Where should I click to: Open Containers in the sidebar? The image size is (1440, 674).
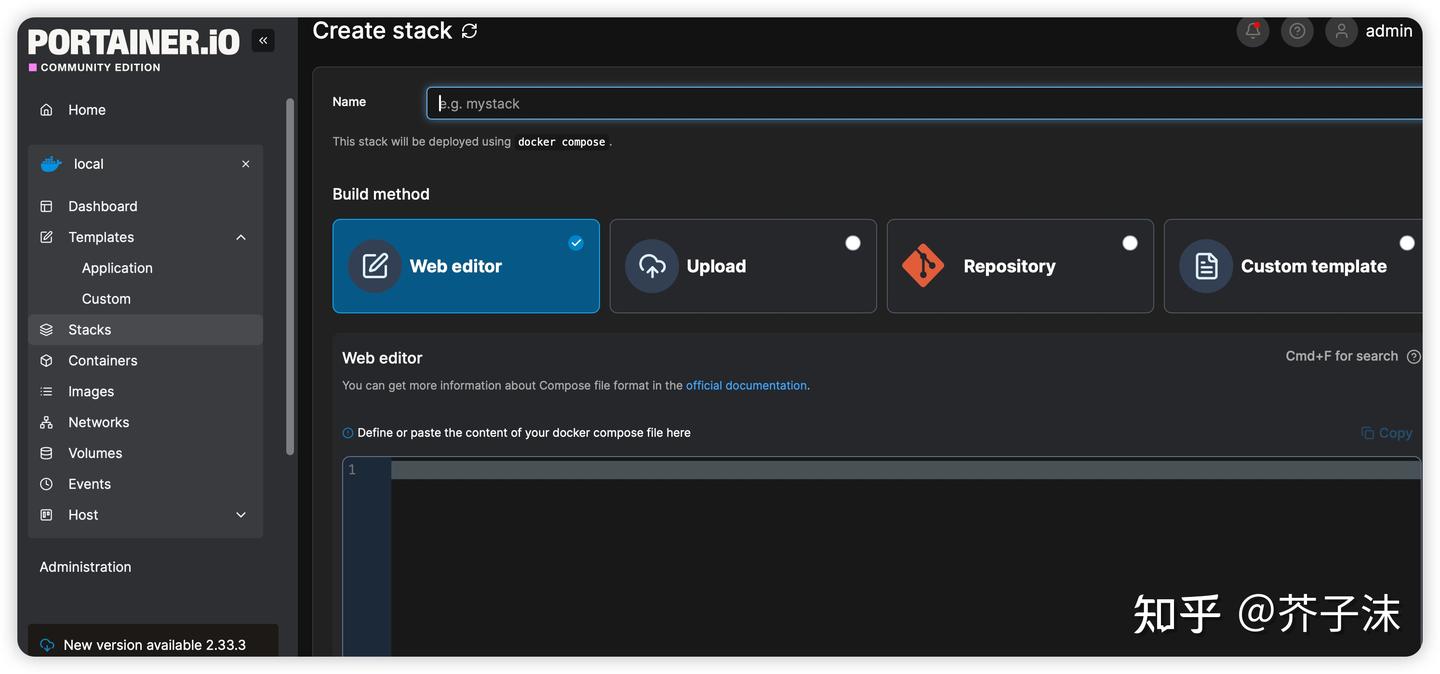pyautogui.click(x=102, y=360)
